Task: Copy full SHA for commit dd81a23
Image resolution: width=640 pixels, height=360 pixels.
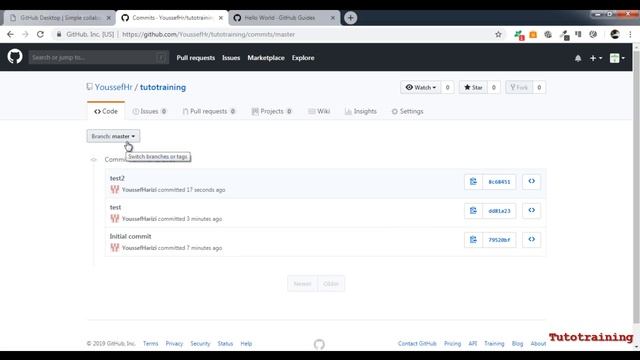Action: click(x=473, y=211)
